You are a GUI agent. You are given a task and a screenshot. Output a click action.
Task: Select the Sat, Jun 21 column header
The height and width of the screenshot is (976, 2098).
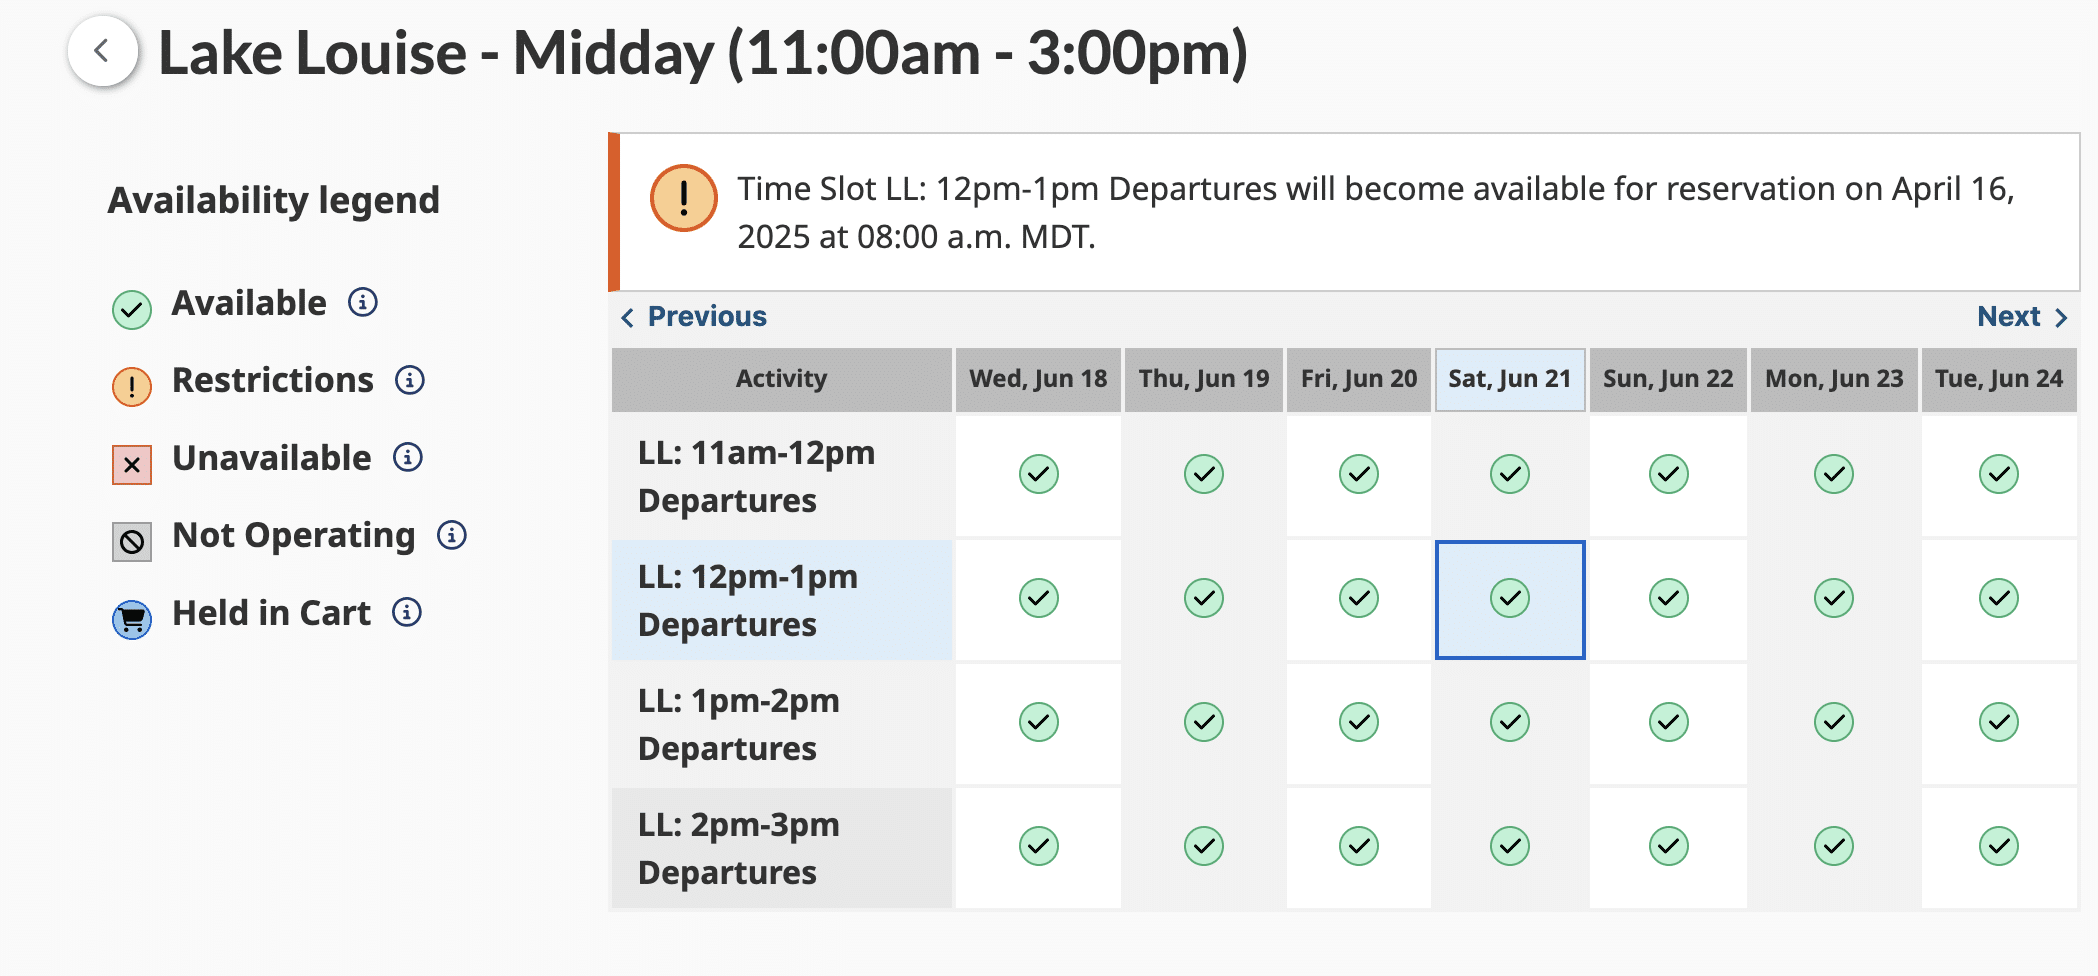click(x=1510, y=380)
